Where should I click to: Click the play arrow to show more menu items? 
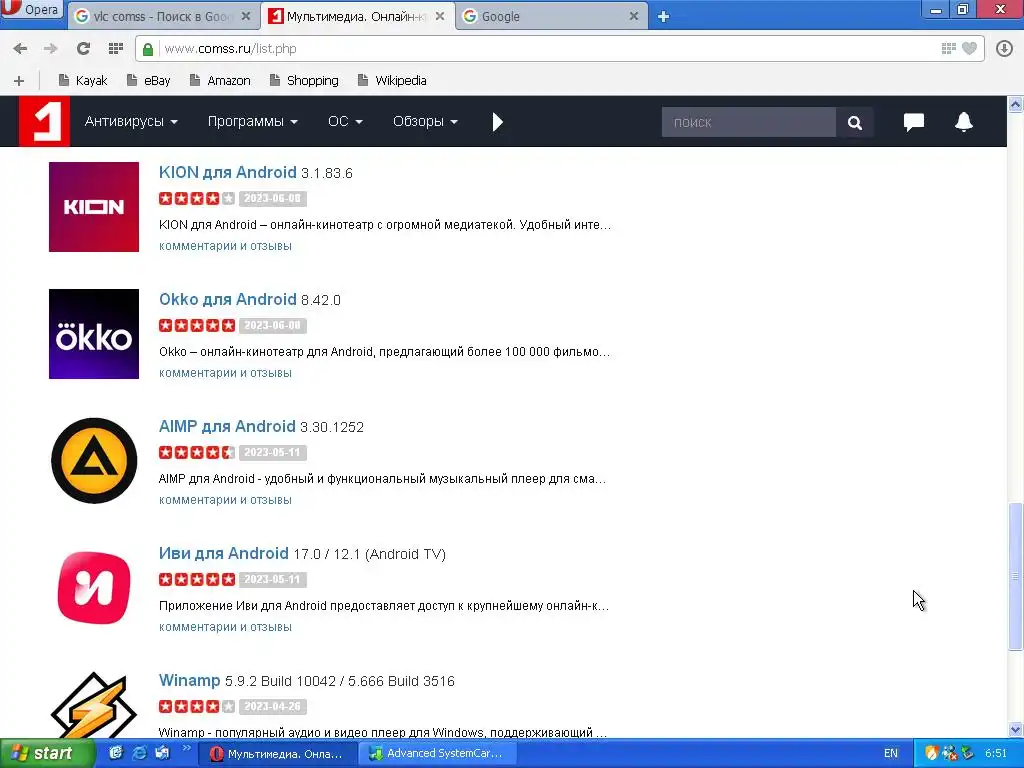(498, 122)
